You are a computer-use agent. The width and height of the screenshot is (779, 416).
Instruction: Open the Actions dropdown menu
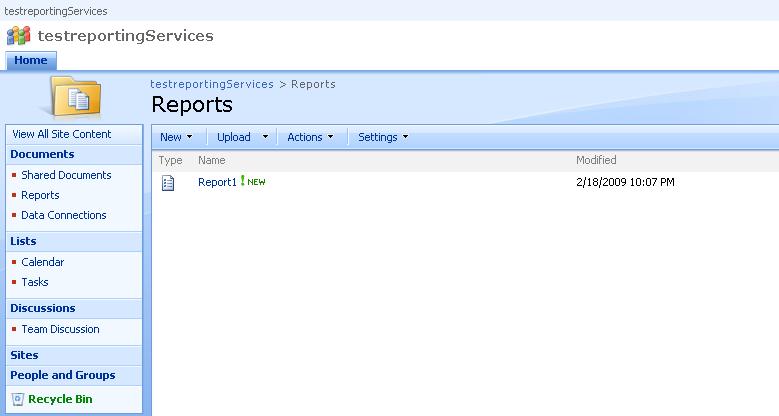310,137
